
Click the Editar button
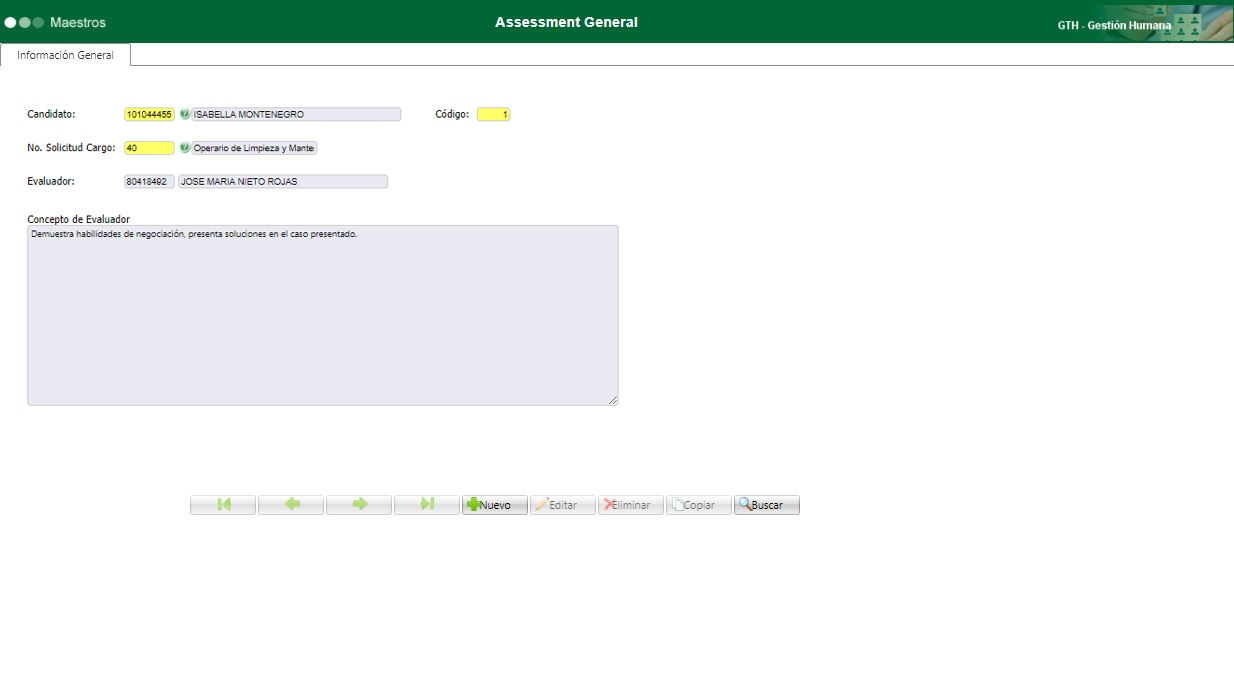pos(563,505)
